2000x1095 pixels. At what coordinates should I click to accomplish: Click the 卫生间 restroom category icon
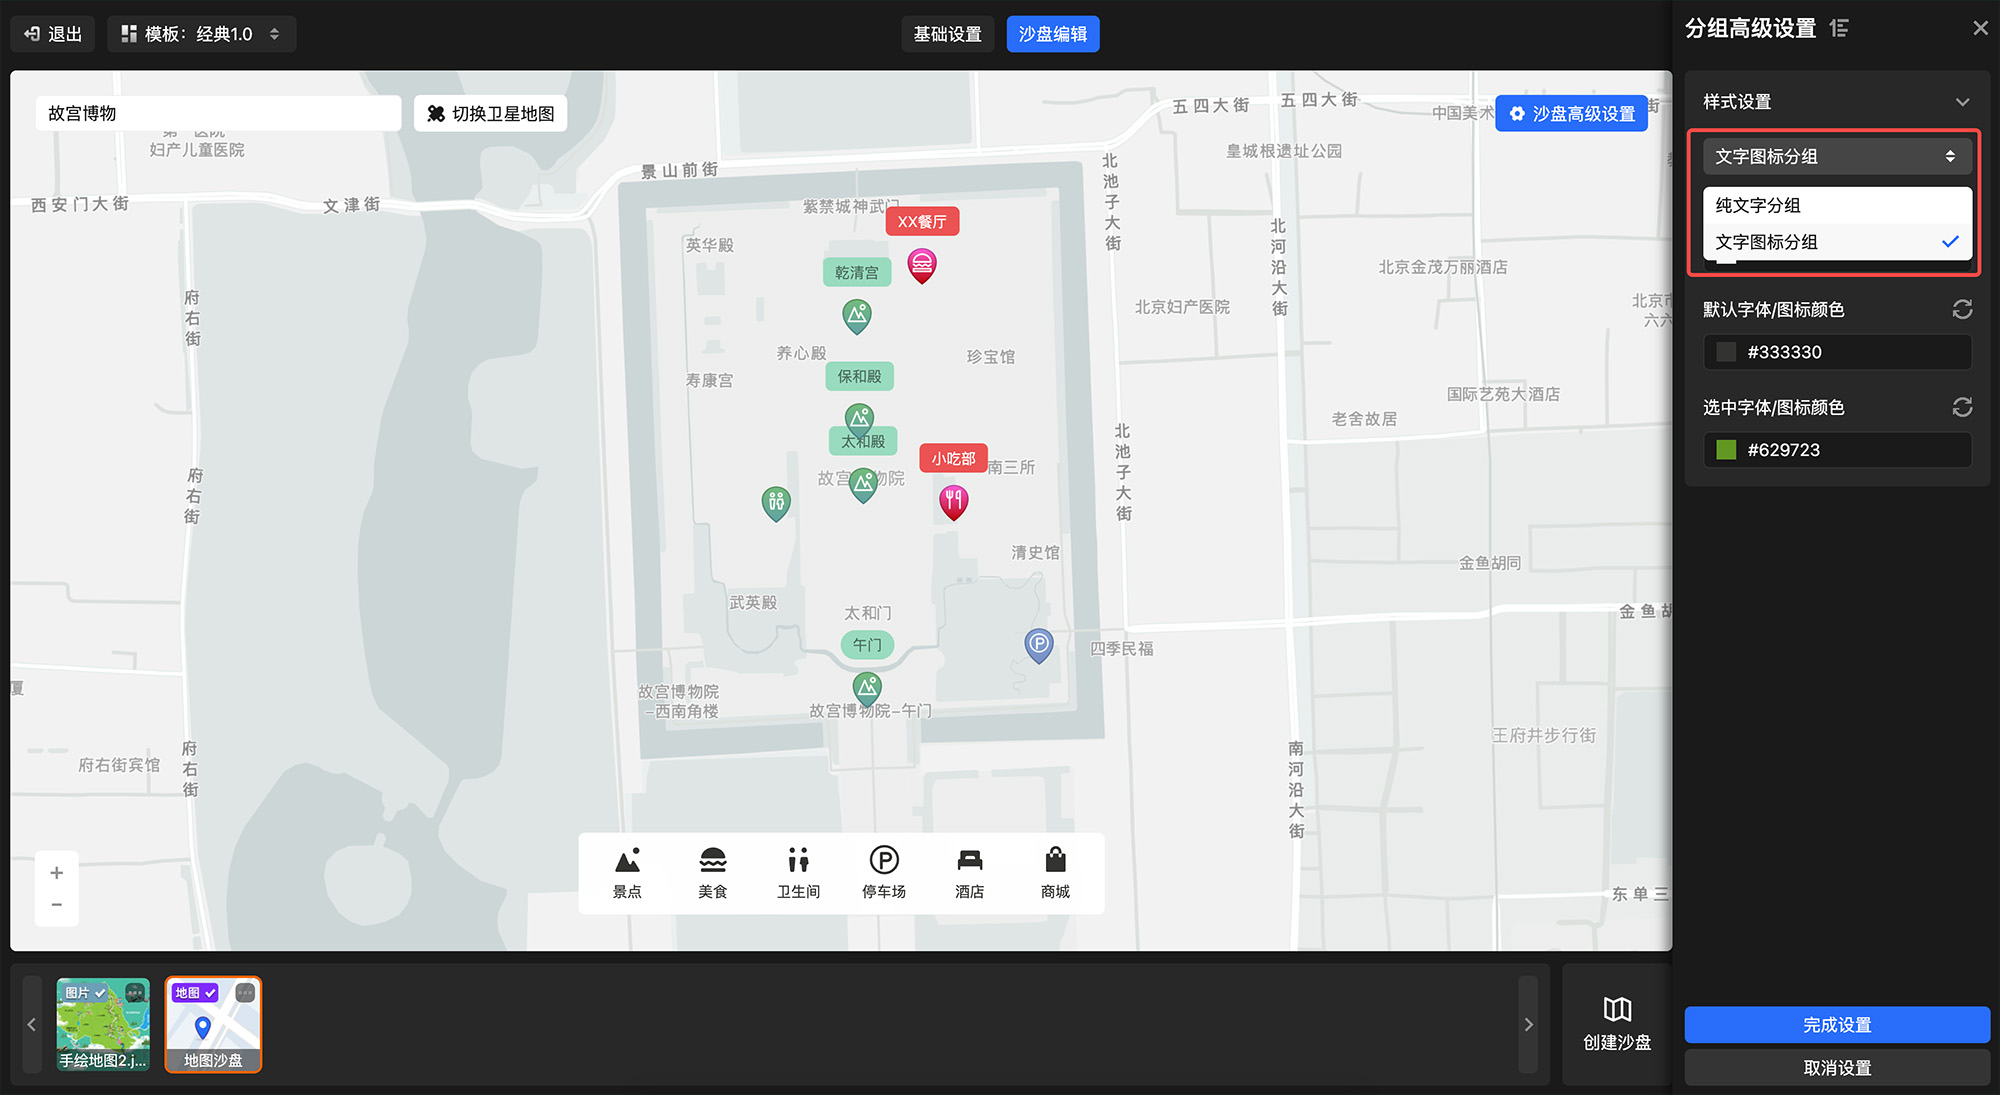coord(798,872)
